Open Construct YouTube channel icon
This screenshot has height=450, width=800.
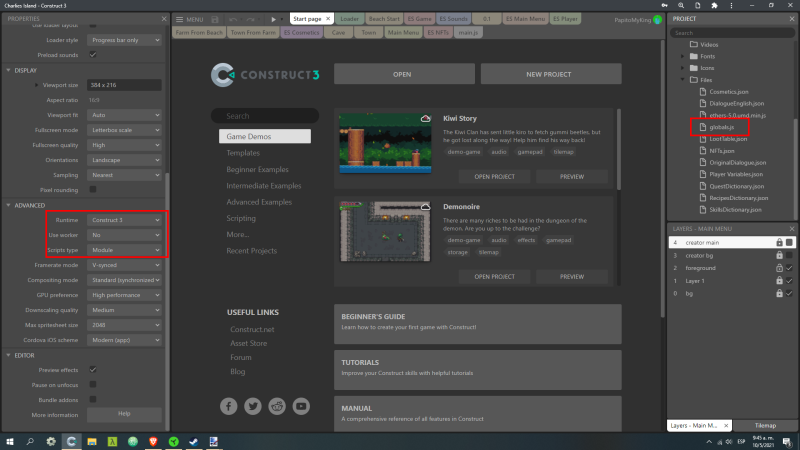(x=301, y=406)
